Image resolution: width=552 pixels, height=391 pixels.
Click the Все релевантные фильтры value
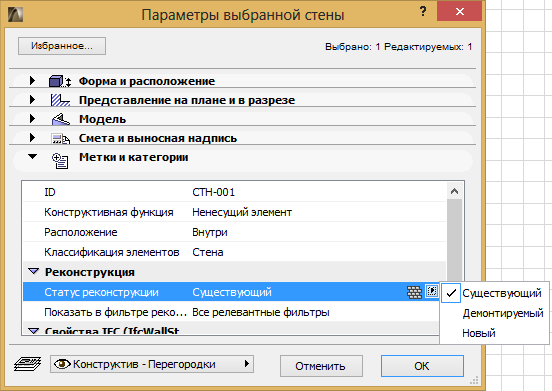[x=261, y=312]
